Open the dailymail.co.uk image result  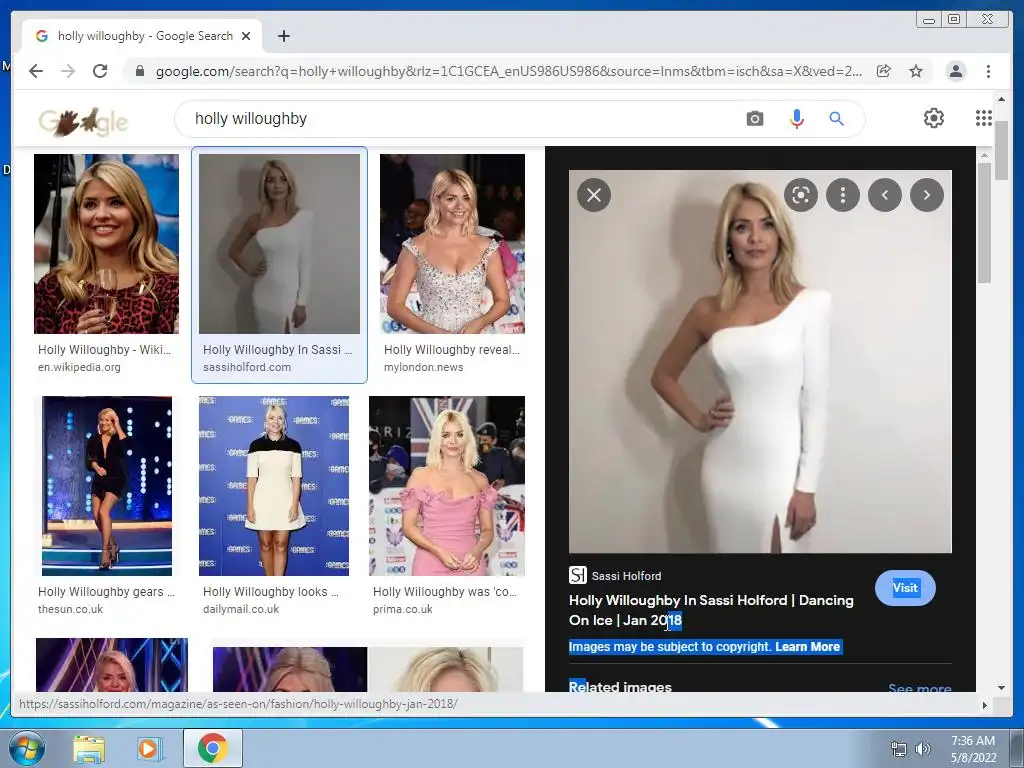274,486
